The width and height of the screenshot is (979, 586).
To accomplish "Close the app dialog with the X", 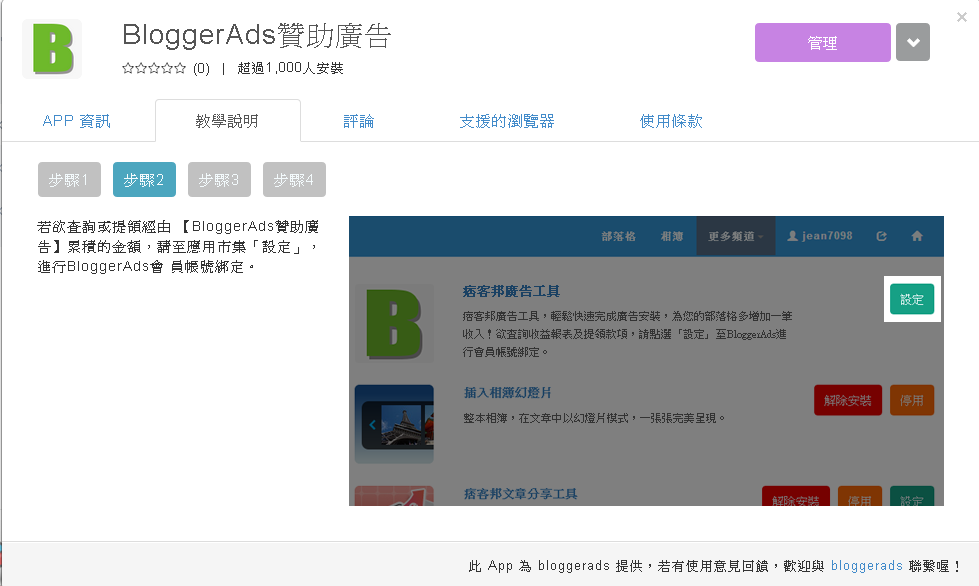I will pyautogui.click(x=962, y=17).
